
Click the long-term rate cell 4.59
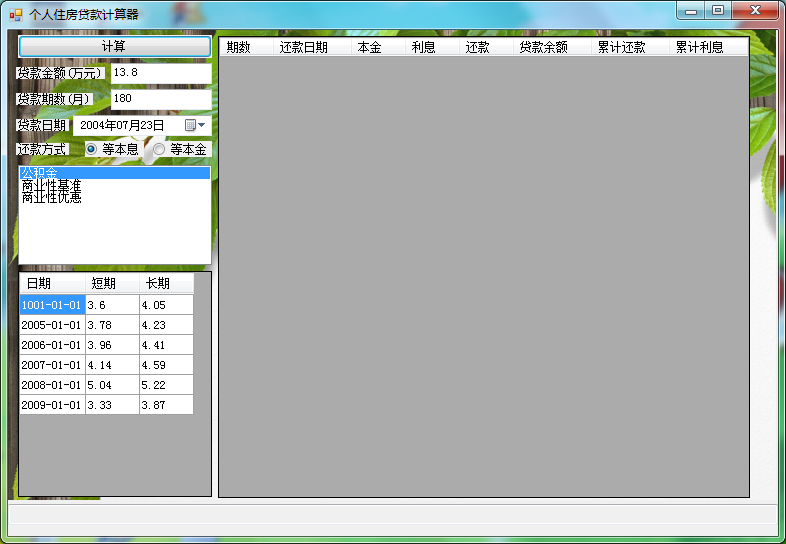pyautogui.click(x=166, y=365)
